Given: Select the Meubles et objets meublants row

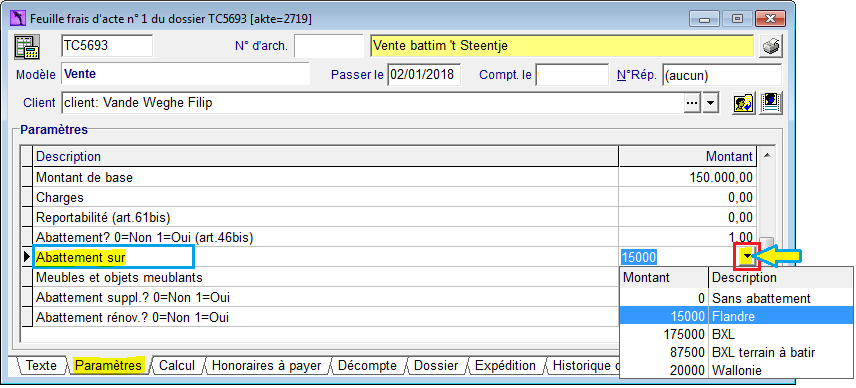Looking at the screenshot, I should [x=326, y=277].
